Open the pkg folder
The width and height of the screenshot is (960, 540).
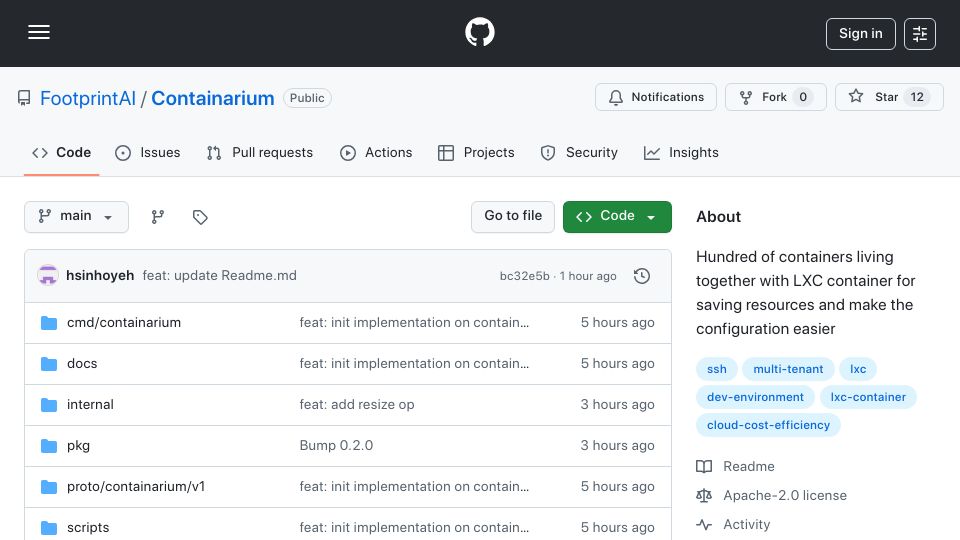pyautogui.click(x=78, y=446)
